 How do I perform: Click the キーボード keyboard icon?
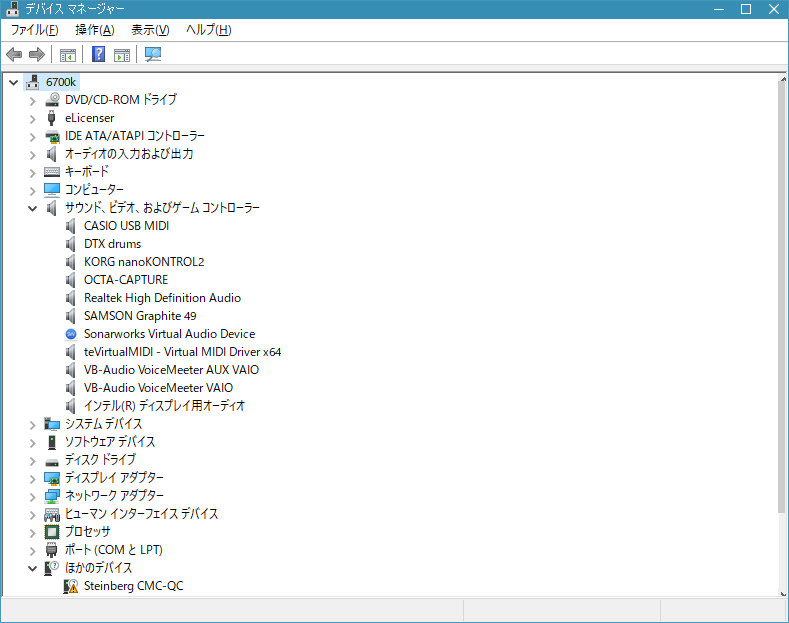(x=52, y=172)
